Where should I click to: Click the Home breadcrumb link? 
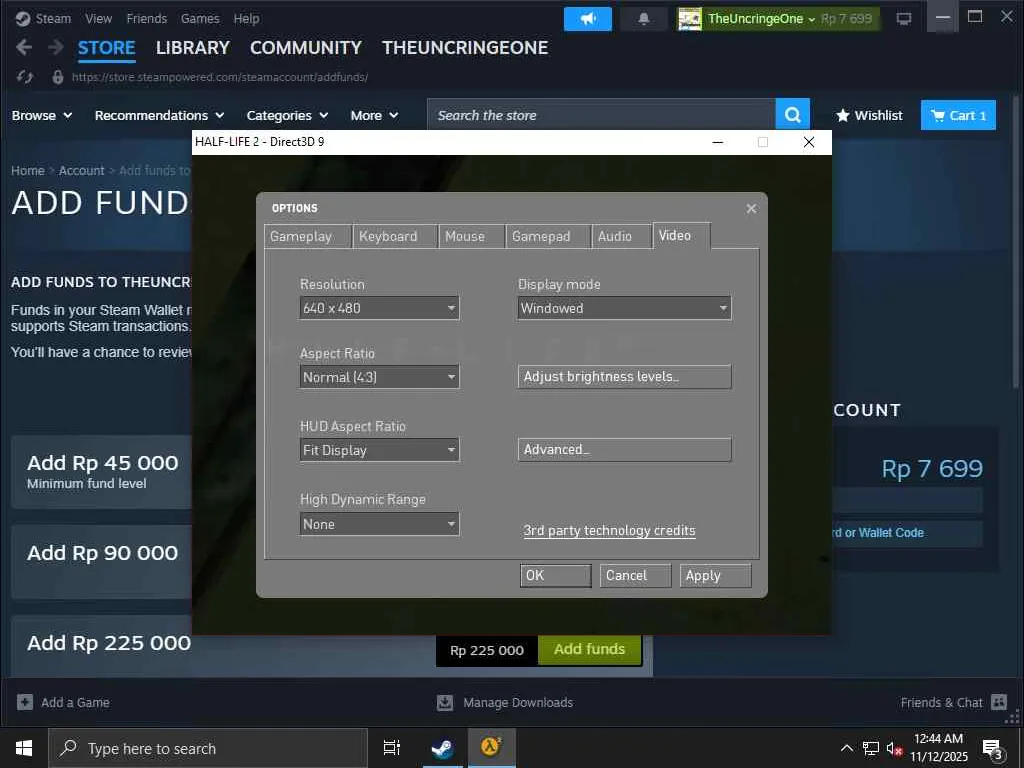tap(27, 170)
